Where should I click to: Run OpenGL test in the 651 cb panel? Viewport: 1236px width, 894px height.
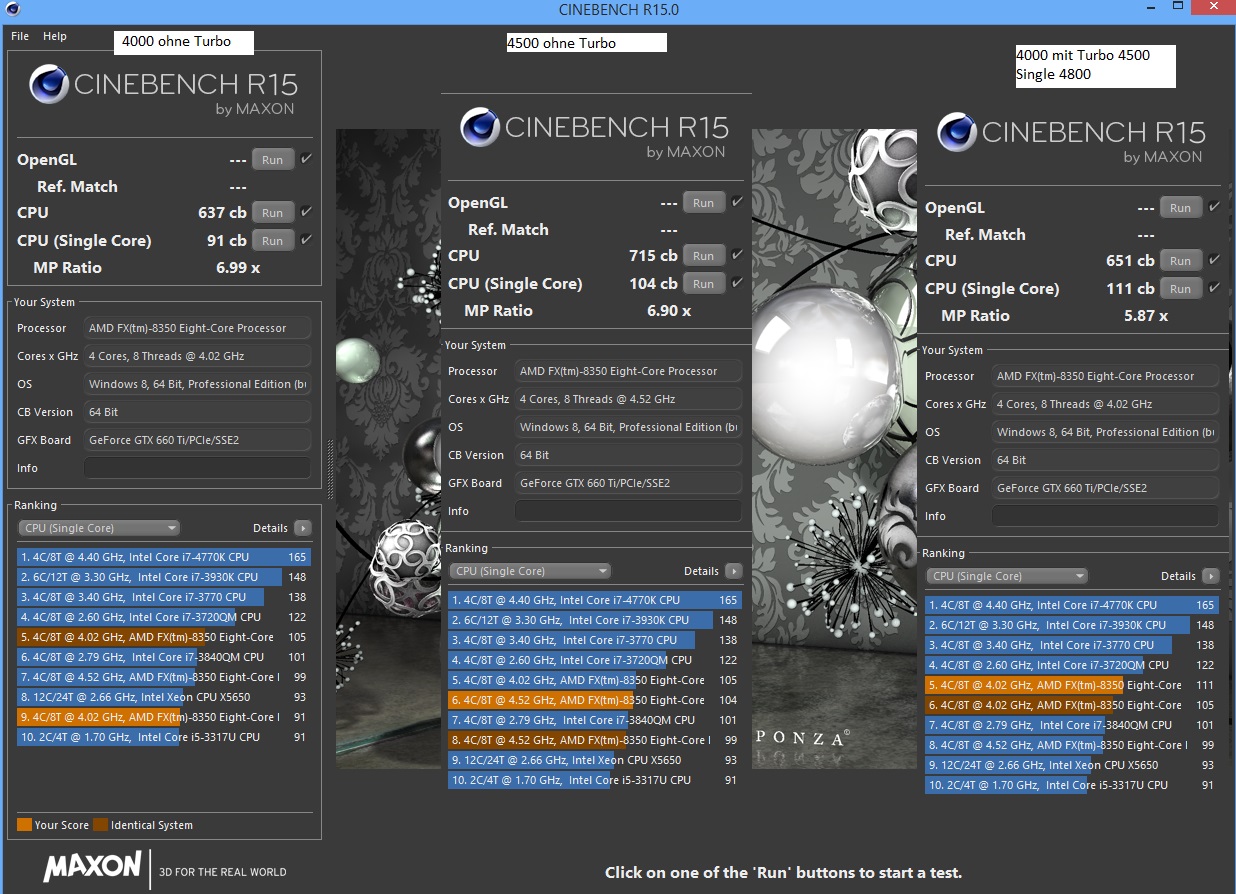tap(1181, 208)
